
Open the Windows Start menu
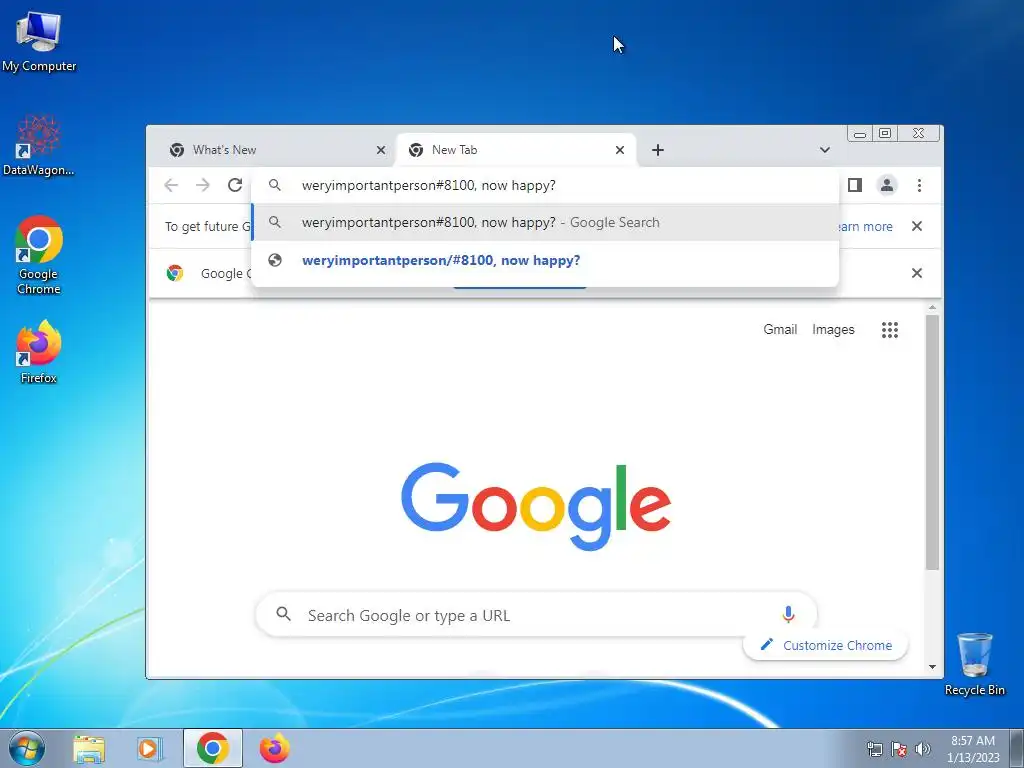(x=26, y=748)
